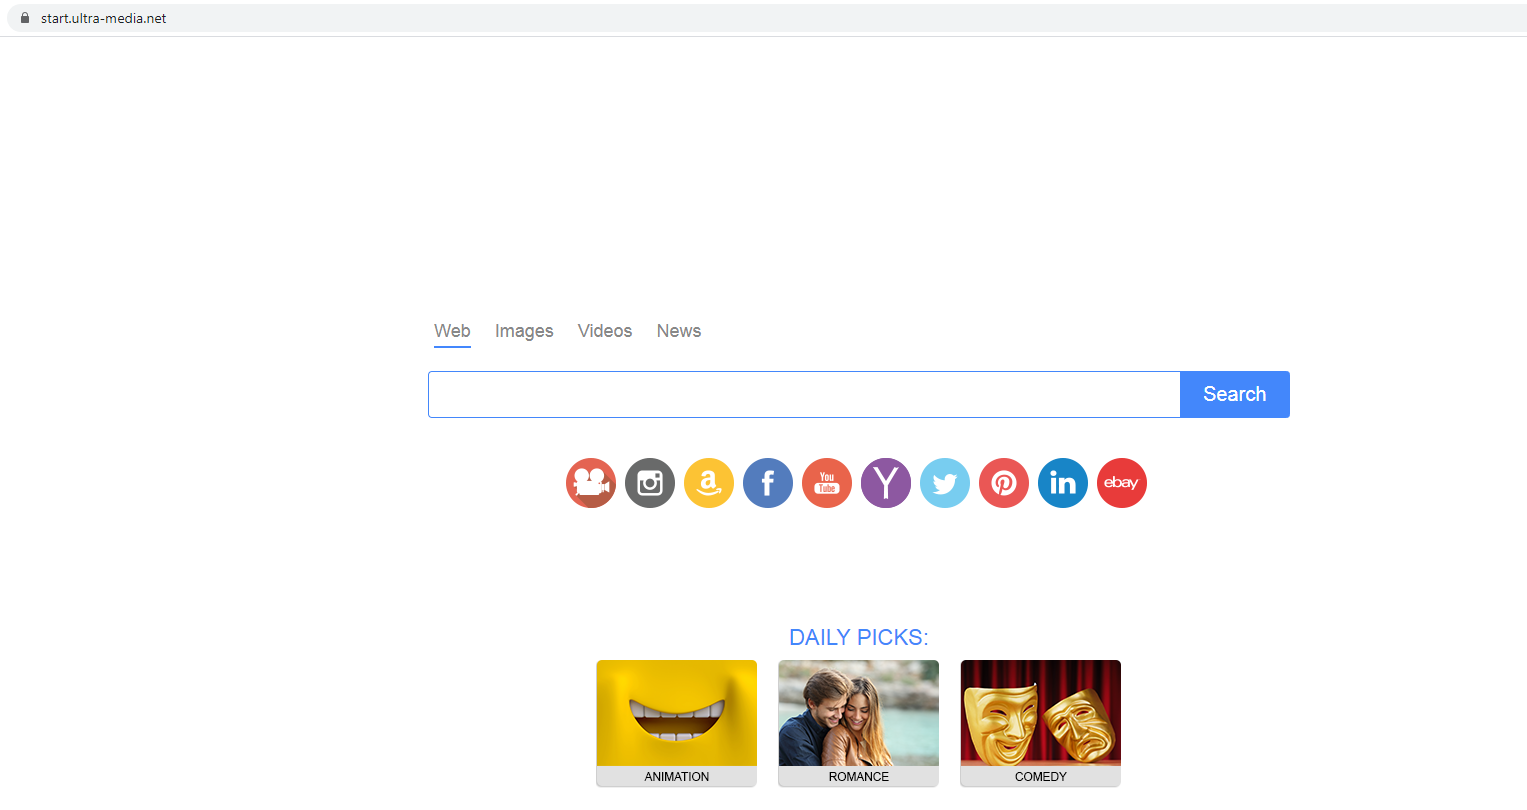
Task: Open the YouTube shortcut icon
Action: coord(827,483)
